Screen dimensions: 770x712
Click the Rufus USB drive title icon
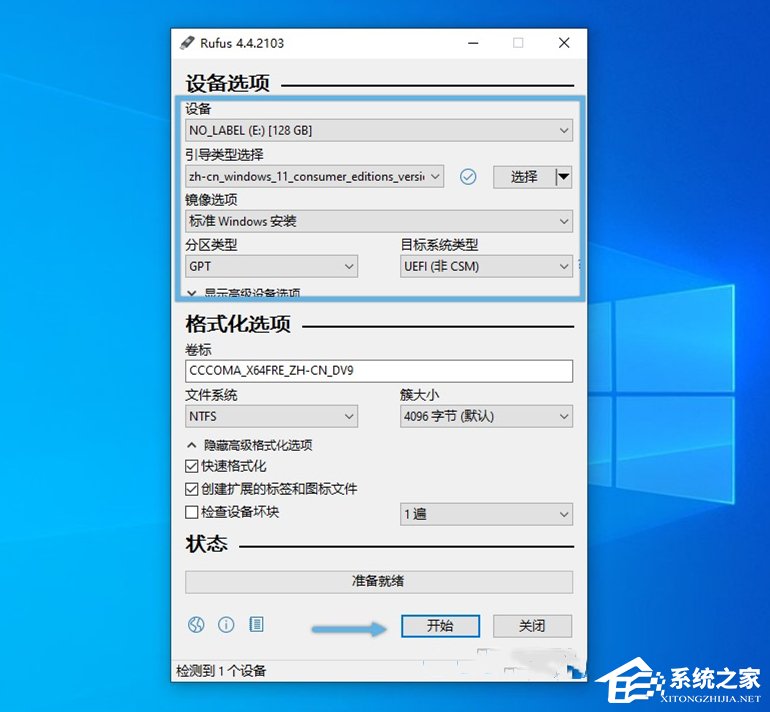click(x=187, y=43)
